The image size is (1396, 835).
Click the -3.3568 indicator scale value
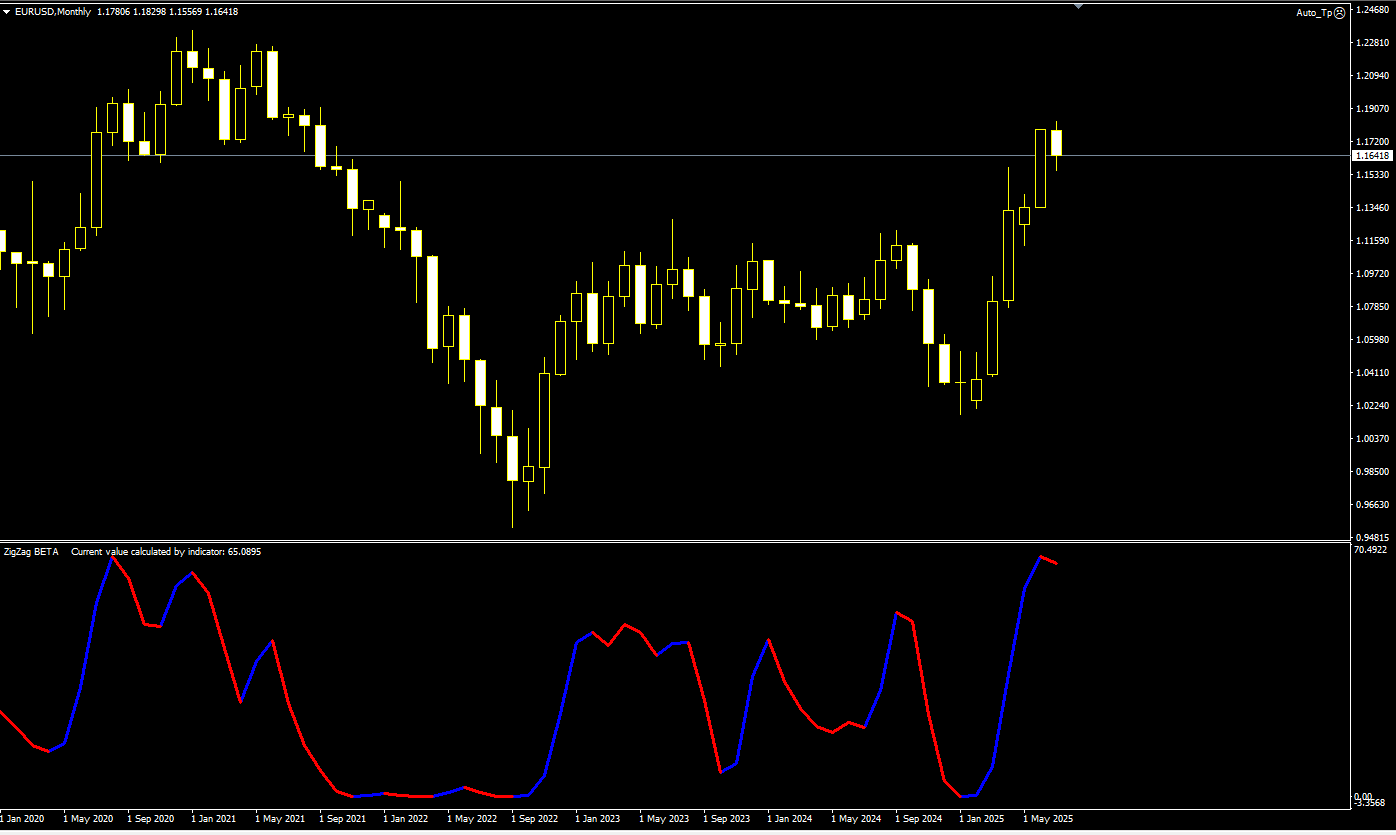pos(1370,803)
